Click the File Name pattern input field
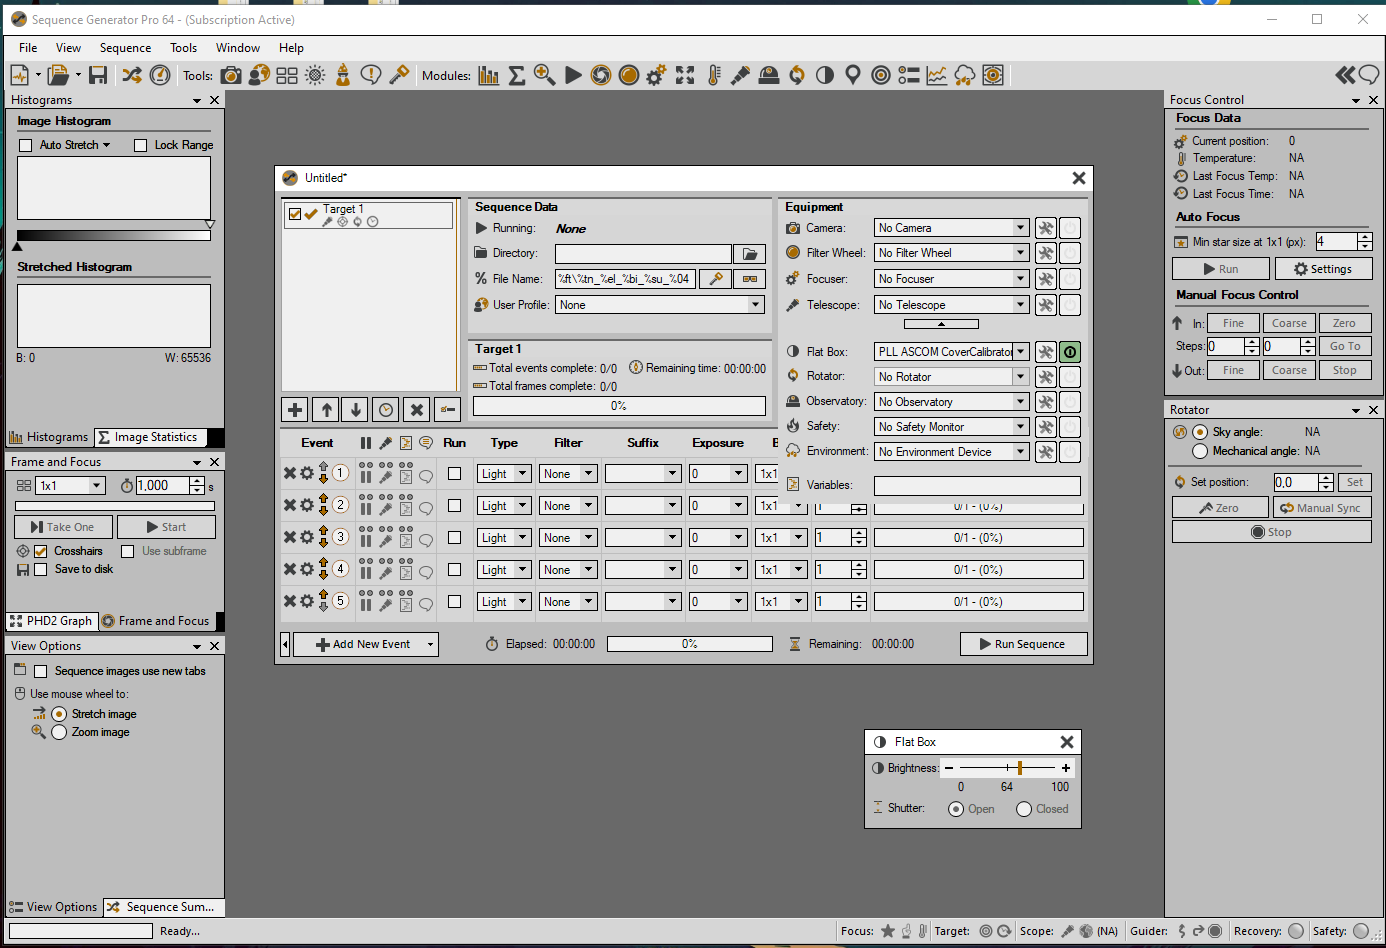The width and height of the screenshot is (1386, 948). pos(626,279)
